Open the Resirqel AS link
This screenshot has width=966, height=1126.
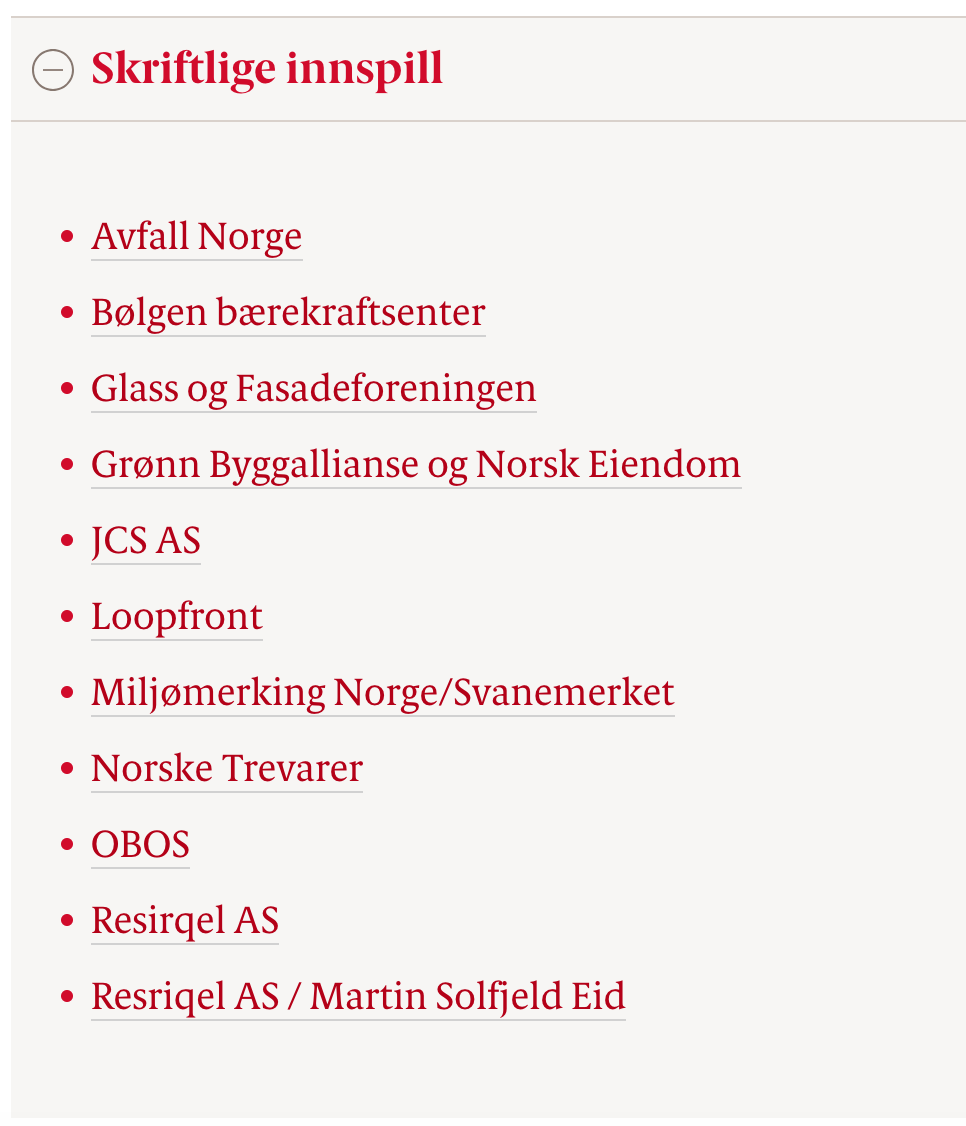pyautogui.click(x=185, y=921)
